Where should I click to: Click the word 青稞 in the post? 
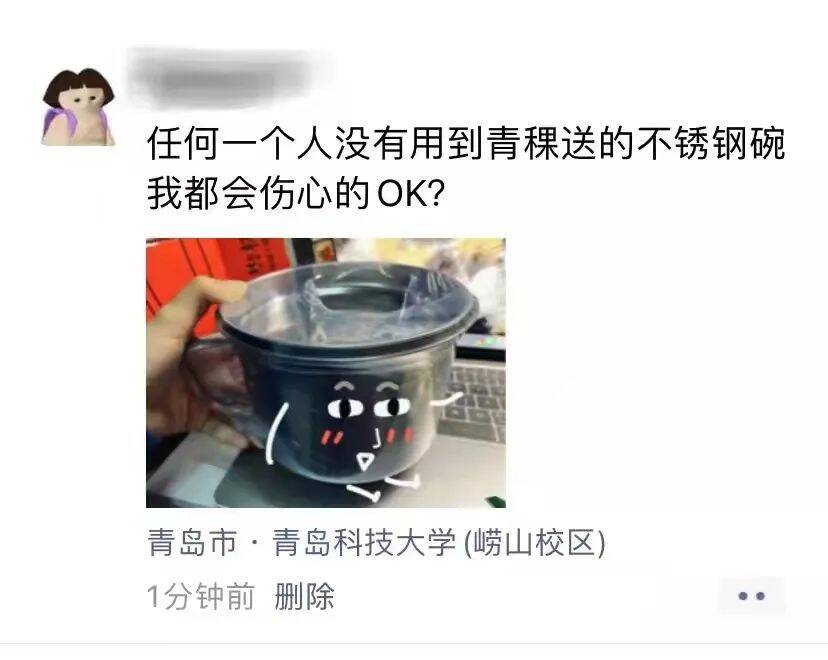point(522,144)
